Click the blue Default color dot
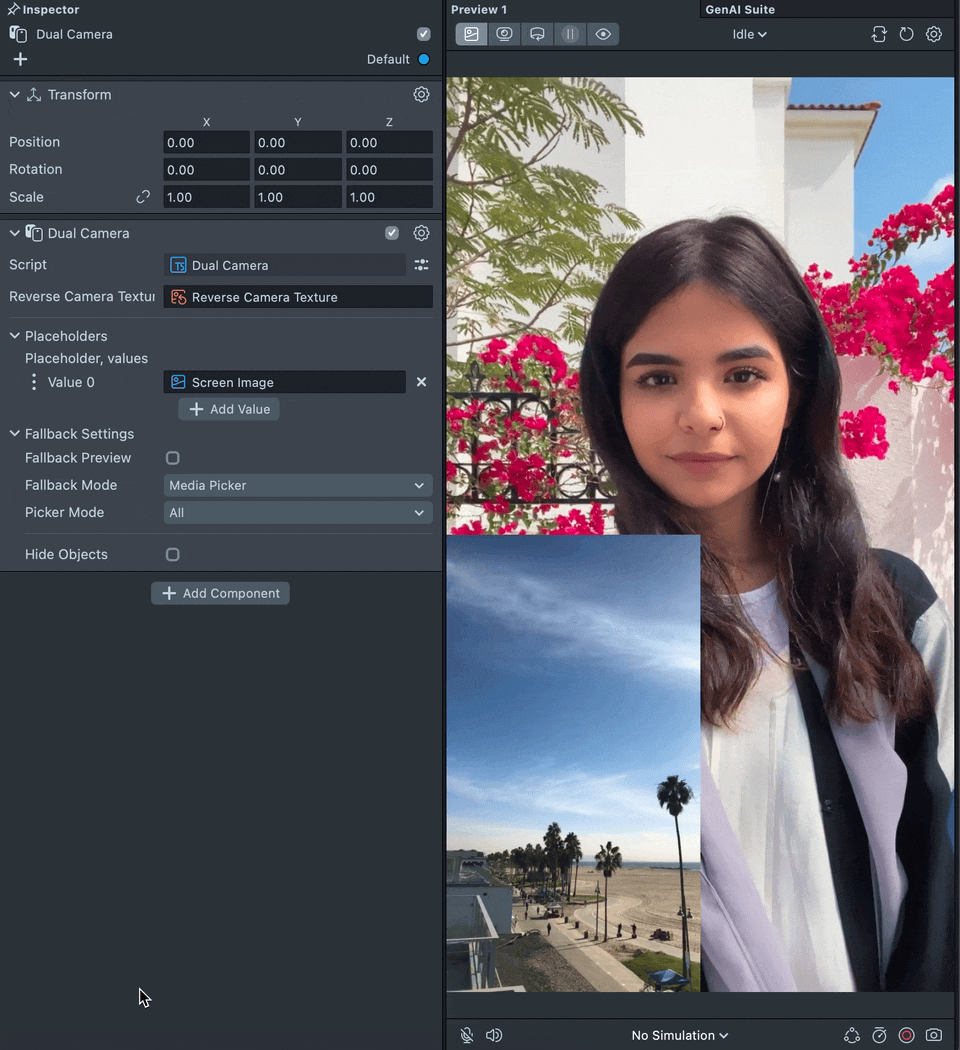Screen dimensions: 960x1050 [424, 59]
